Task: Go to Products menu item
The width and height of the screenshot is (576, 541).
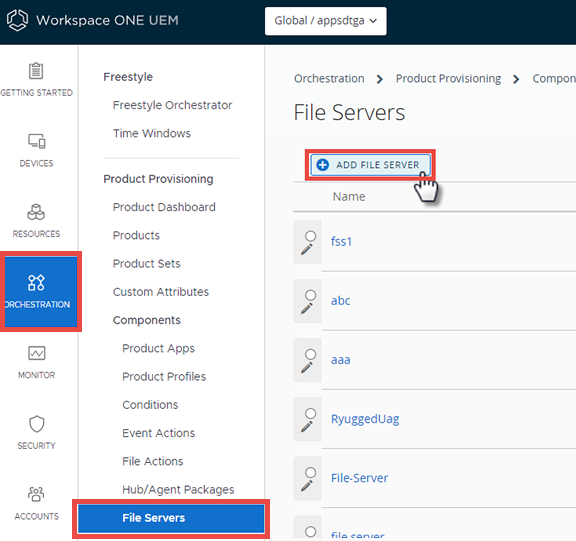Action: 136,235
